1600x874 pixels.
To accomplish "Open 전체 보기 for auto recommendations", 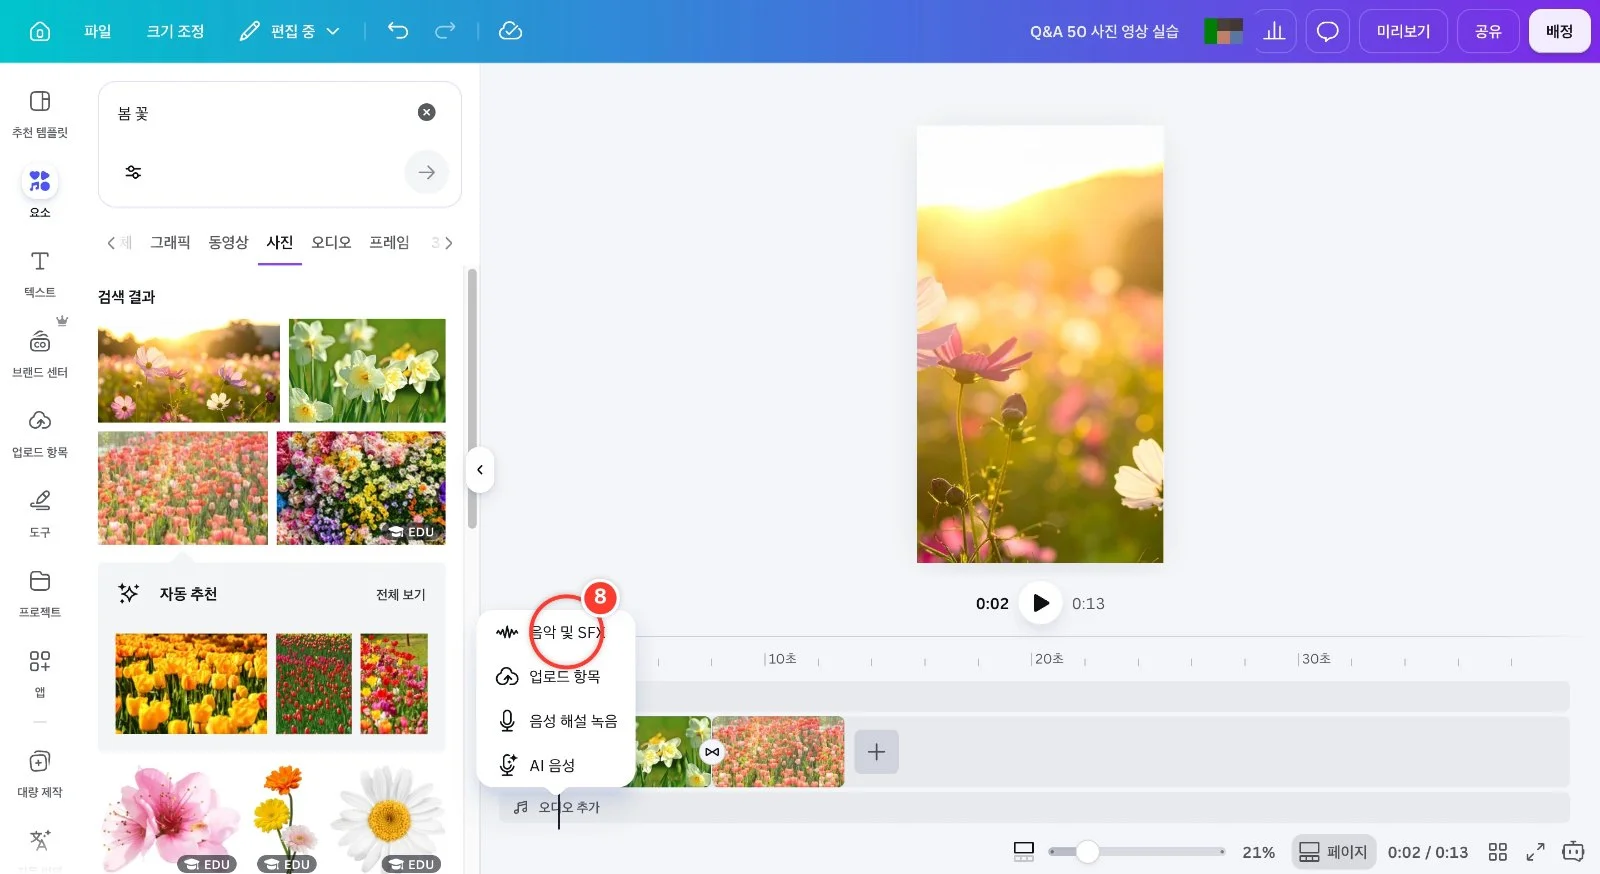I will tap(400, 594).
